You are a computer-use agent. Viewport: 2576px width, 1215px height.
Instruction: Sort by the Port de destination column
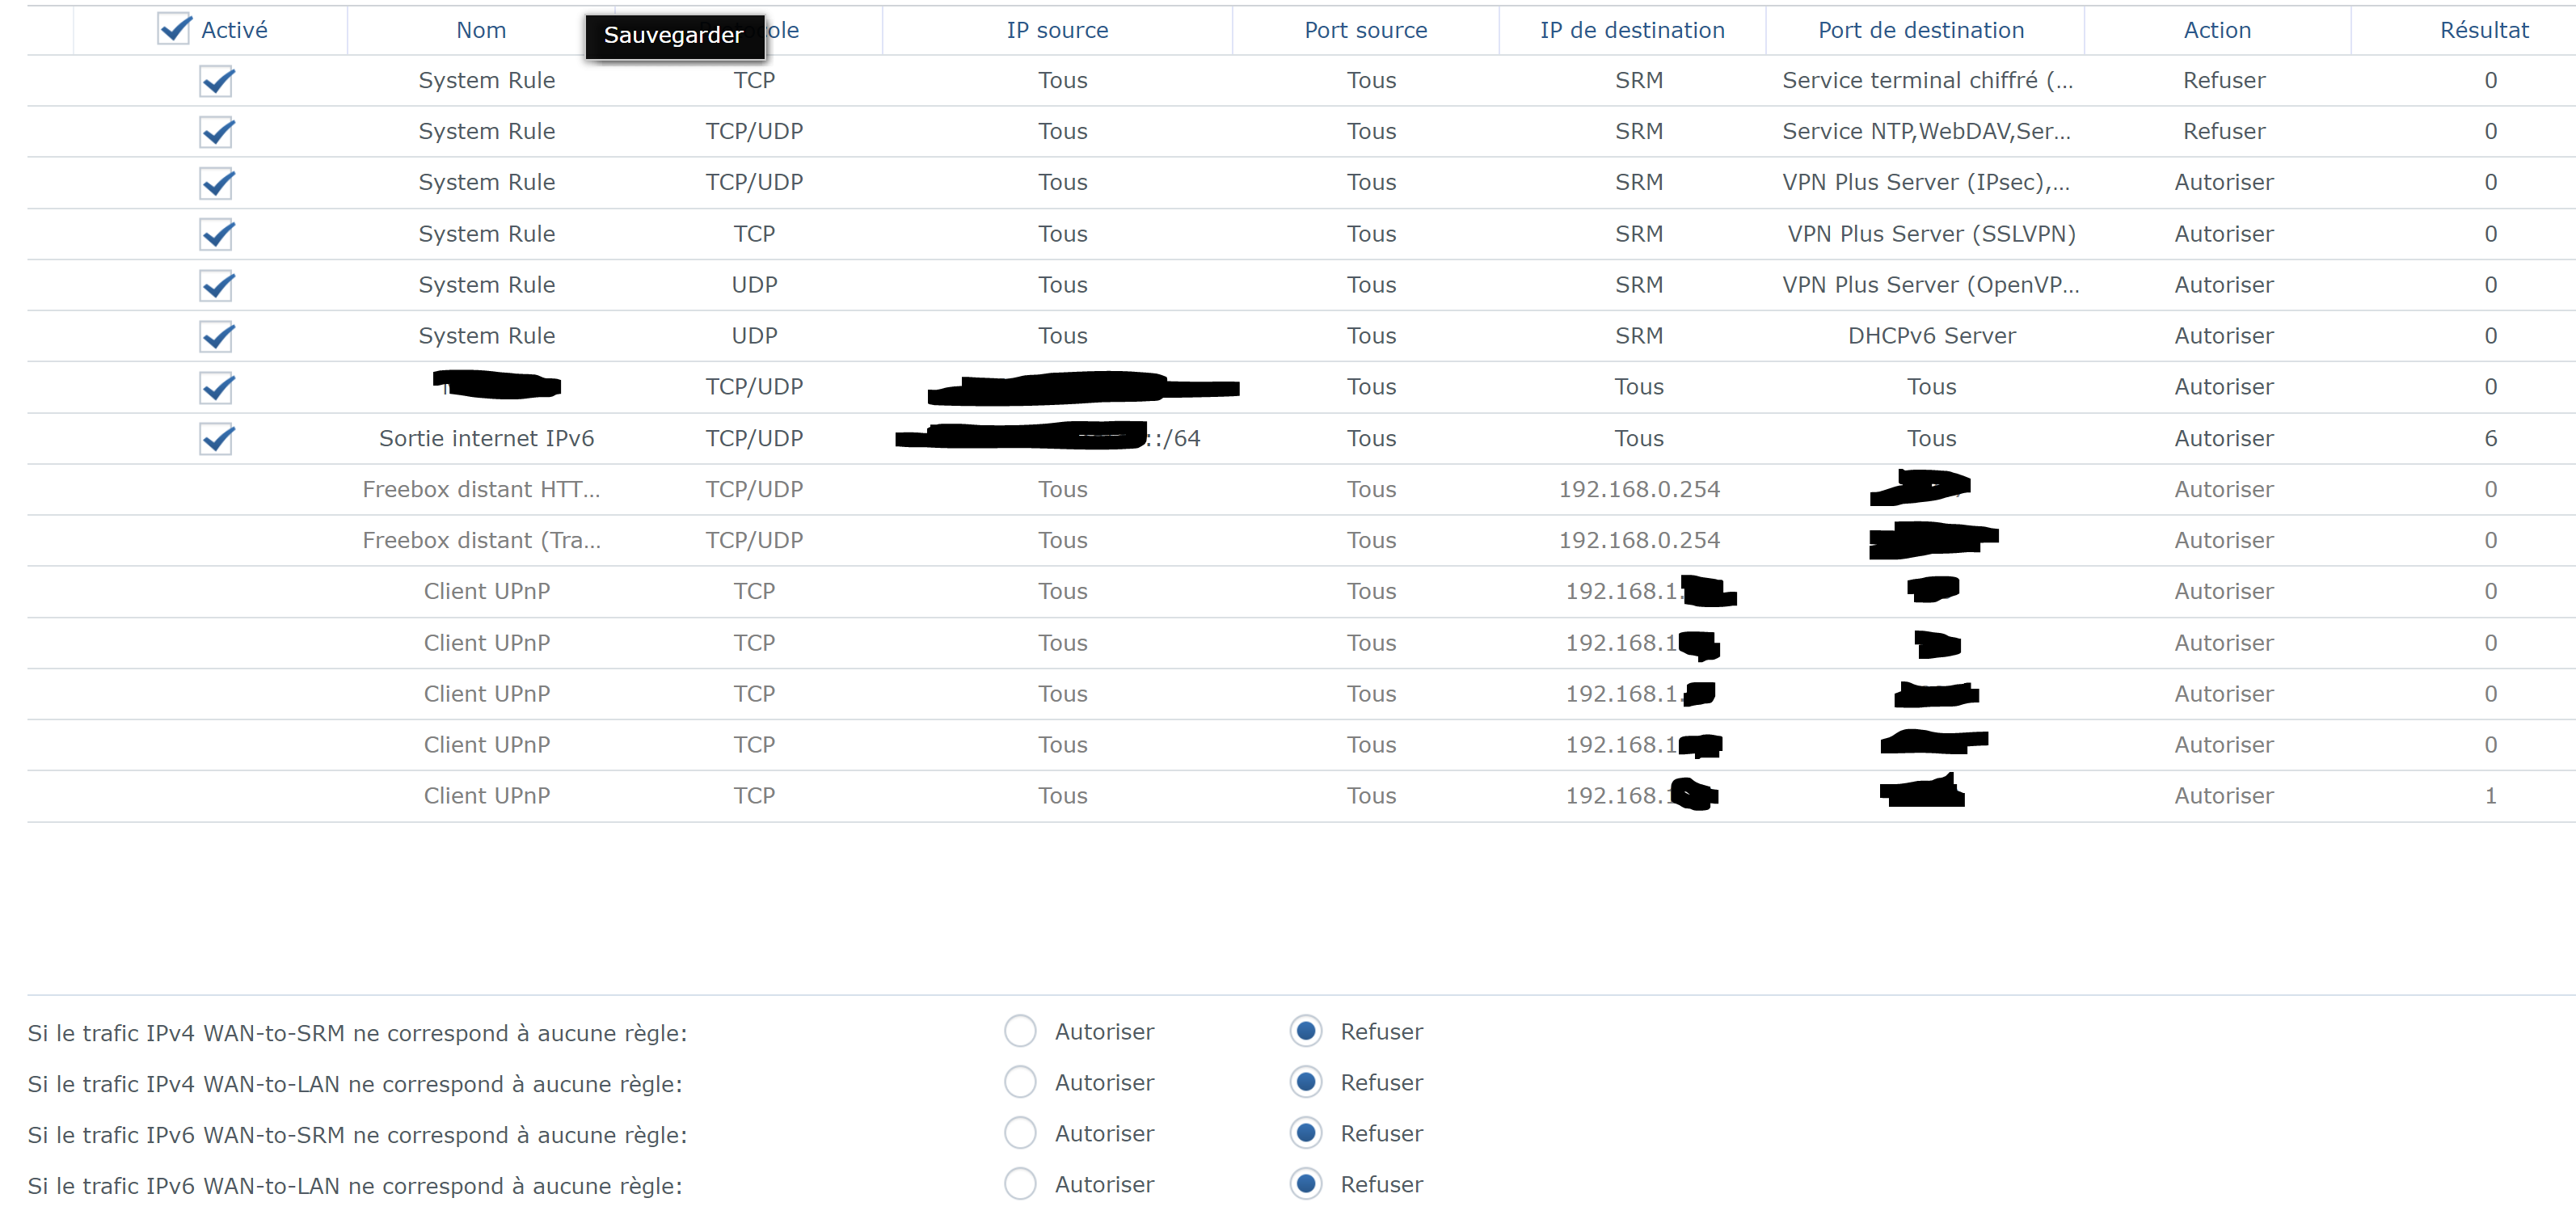tap(1921, 30)
